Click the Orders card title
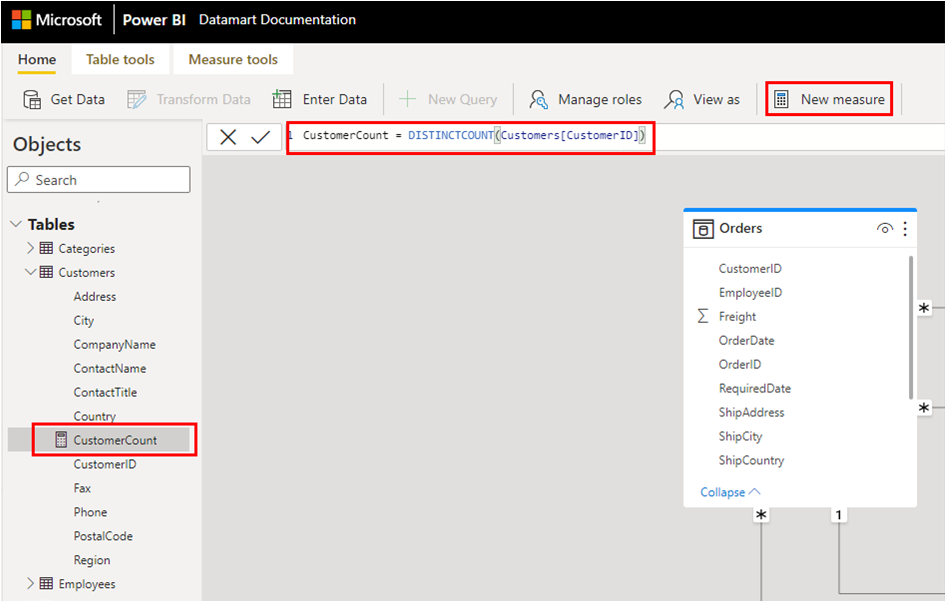The height and width of the screenshot is (602, 946). point(740,229)
